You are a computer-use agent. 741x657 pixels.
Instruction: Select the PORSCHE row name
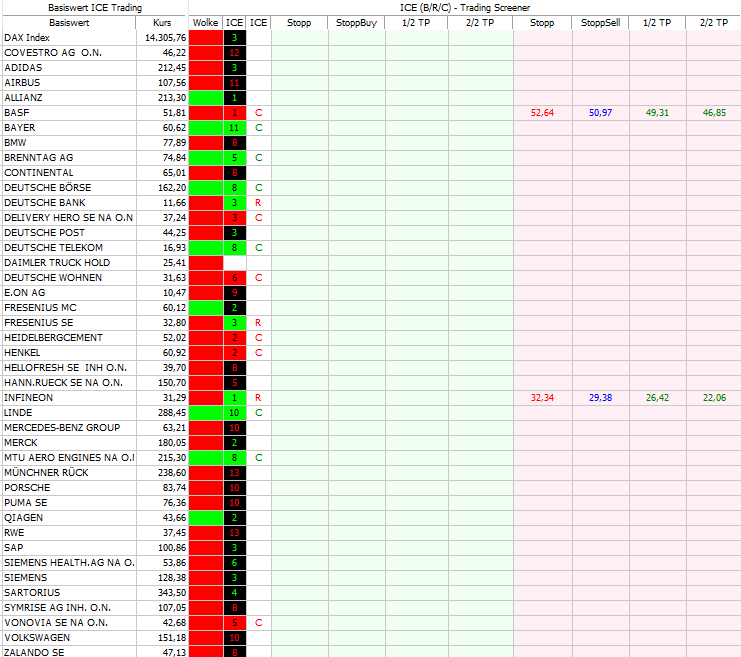[27, 488]
